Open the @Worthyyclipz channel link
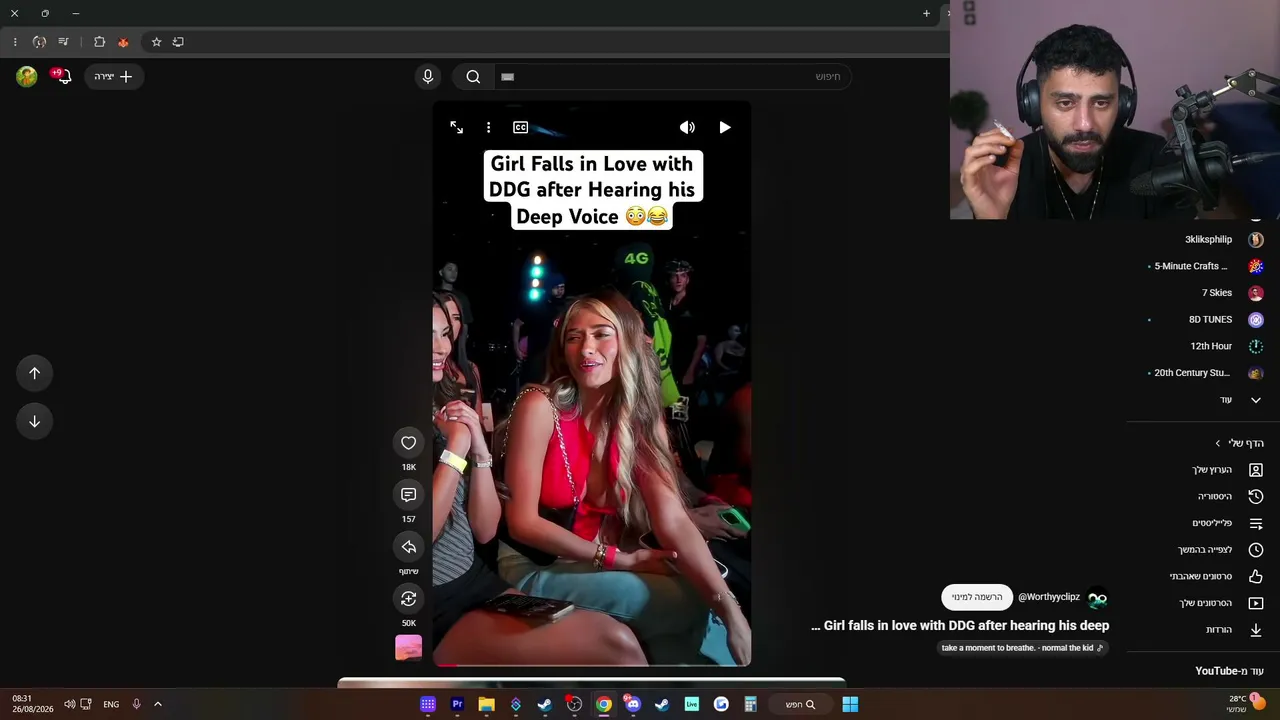The width and height of the screenshot is (1280, 720). pos(1049,597)
